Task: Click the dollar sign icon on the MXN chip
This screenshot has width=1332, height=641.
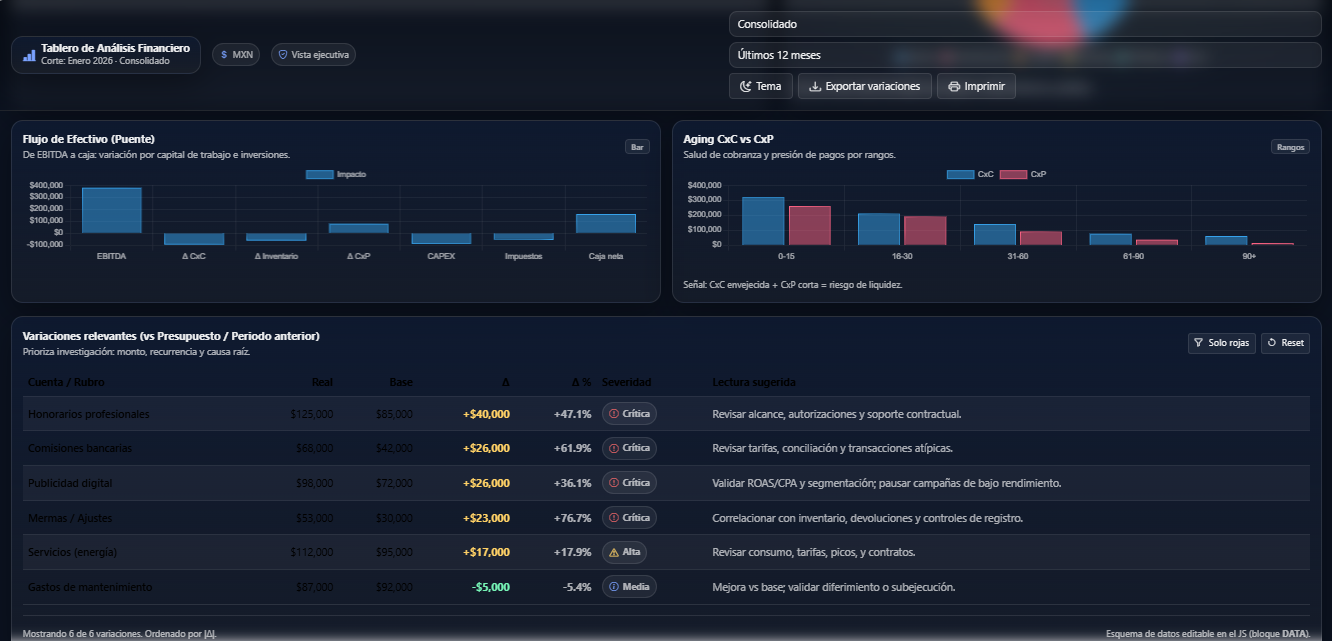Action: click(223, 55)
